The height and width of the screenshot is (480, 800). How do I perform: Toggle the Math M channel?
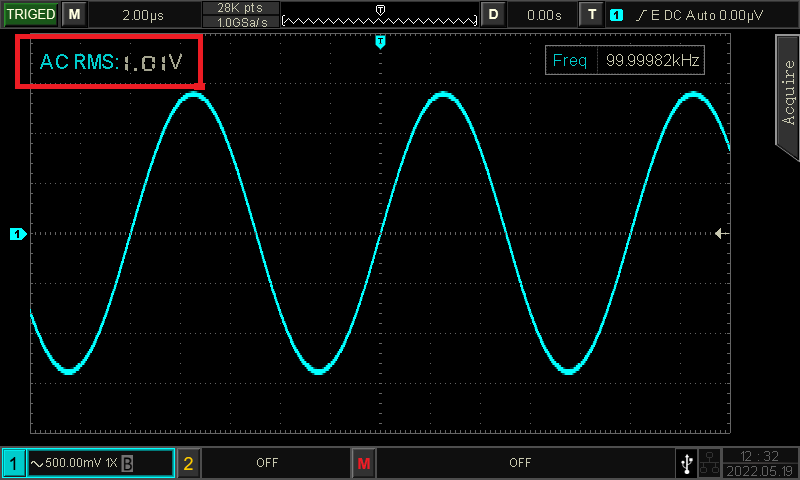point(363,464)
